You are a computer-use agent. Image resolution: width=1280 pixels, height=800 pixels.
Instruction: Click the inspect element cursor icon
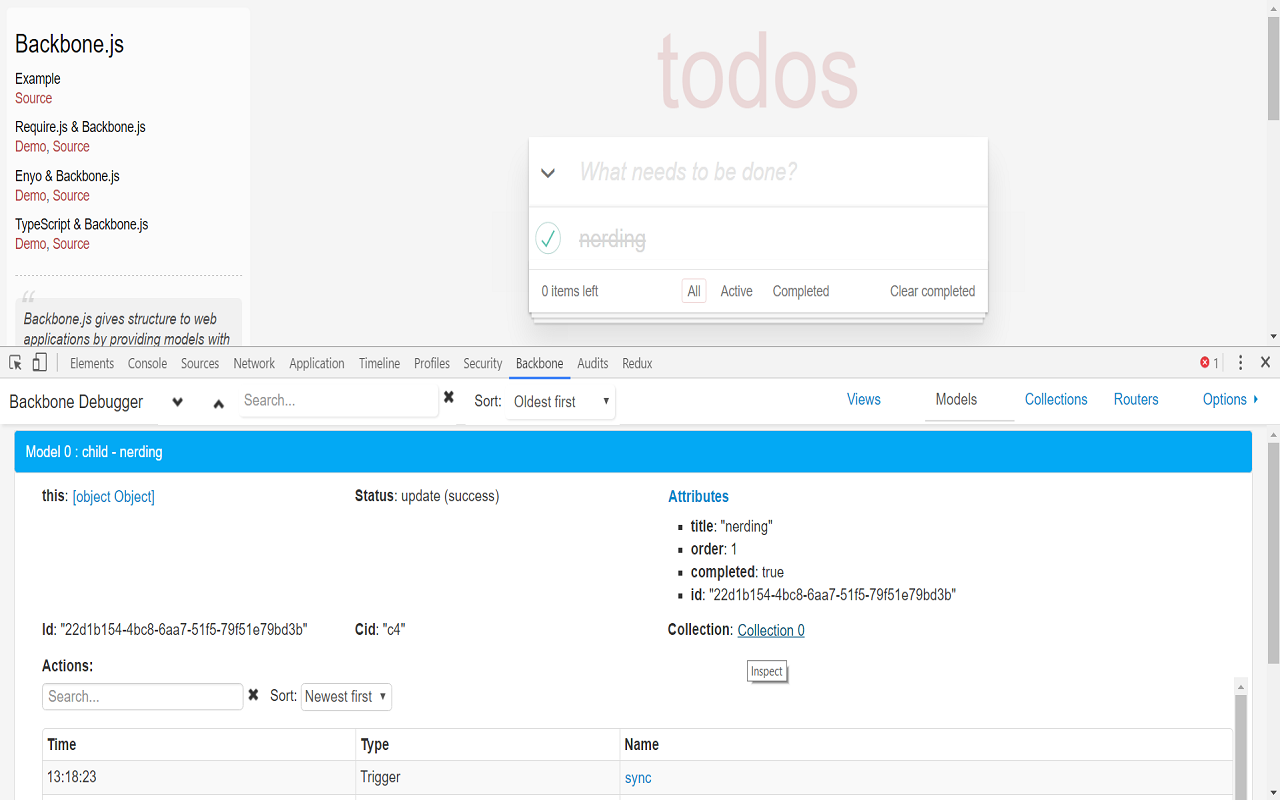(x=16, y=363)
